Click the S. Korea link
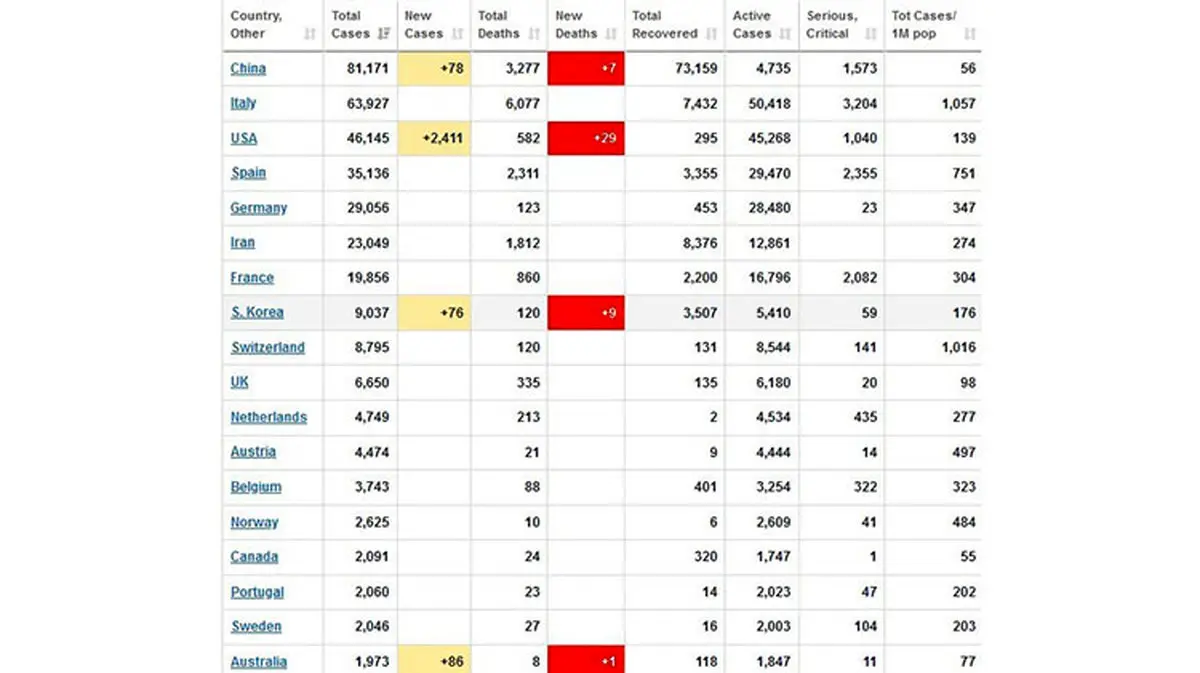Image resolution: width=1200 pixels, height=673 pixels. point(257,312)
